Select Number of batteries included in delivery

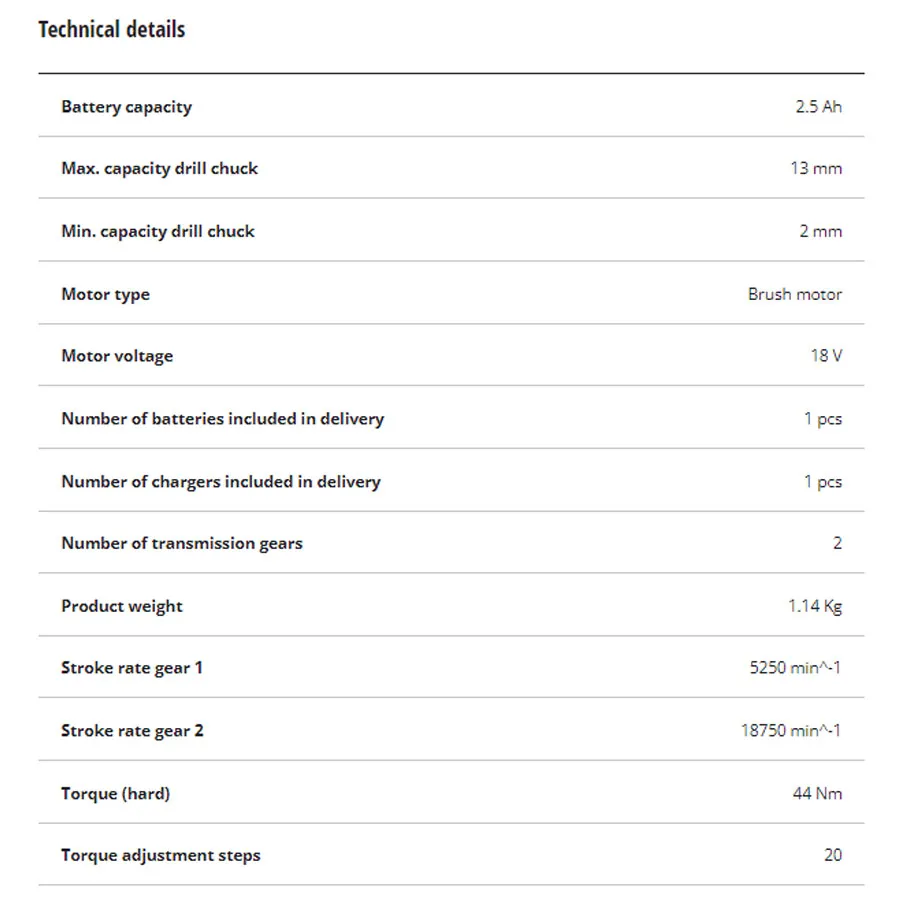coord(223,419)
